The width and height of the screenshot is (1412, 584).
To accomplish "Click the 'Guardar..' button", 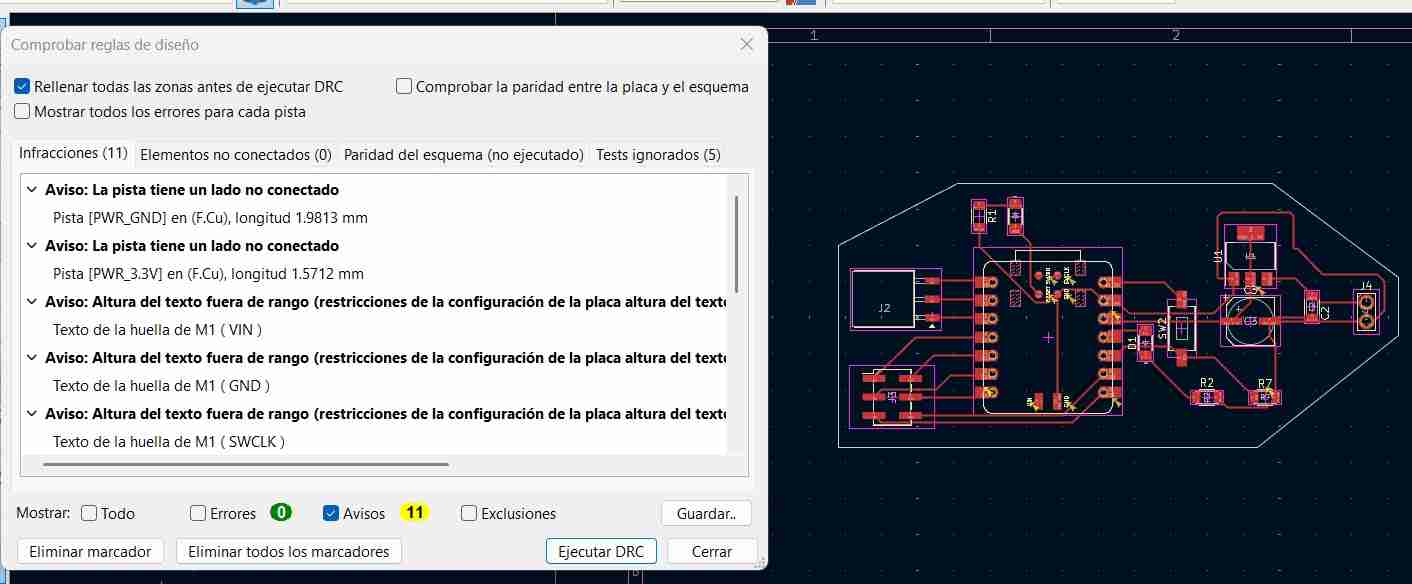I will [x=706, y=513].
